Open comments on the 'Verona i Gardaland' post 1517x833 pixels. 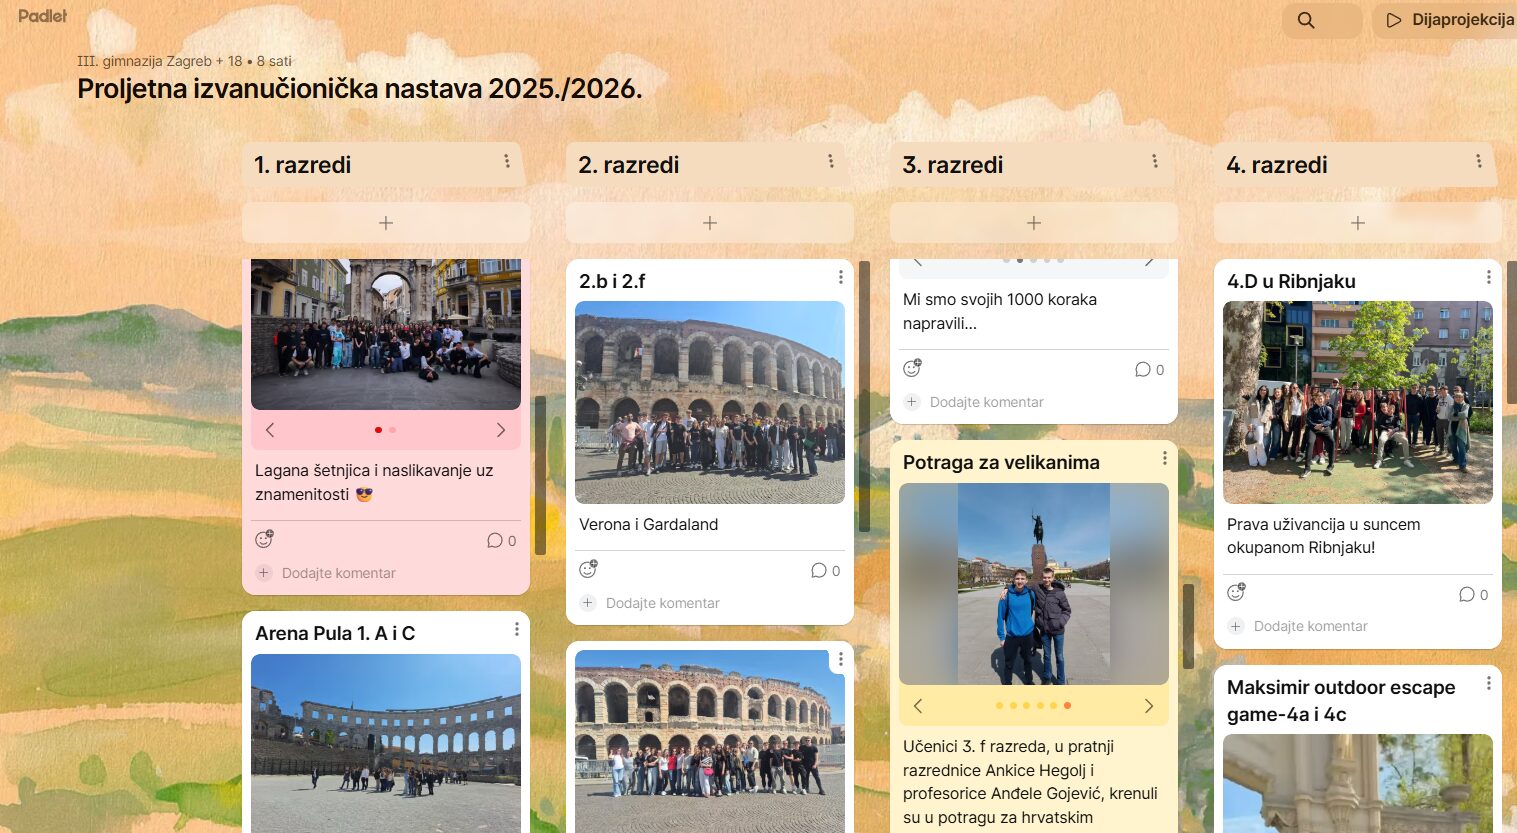point(823,570)
